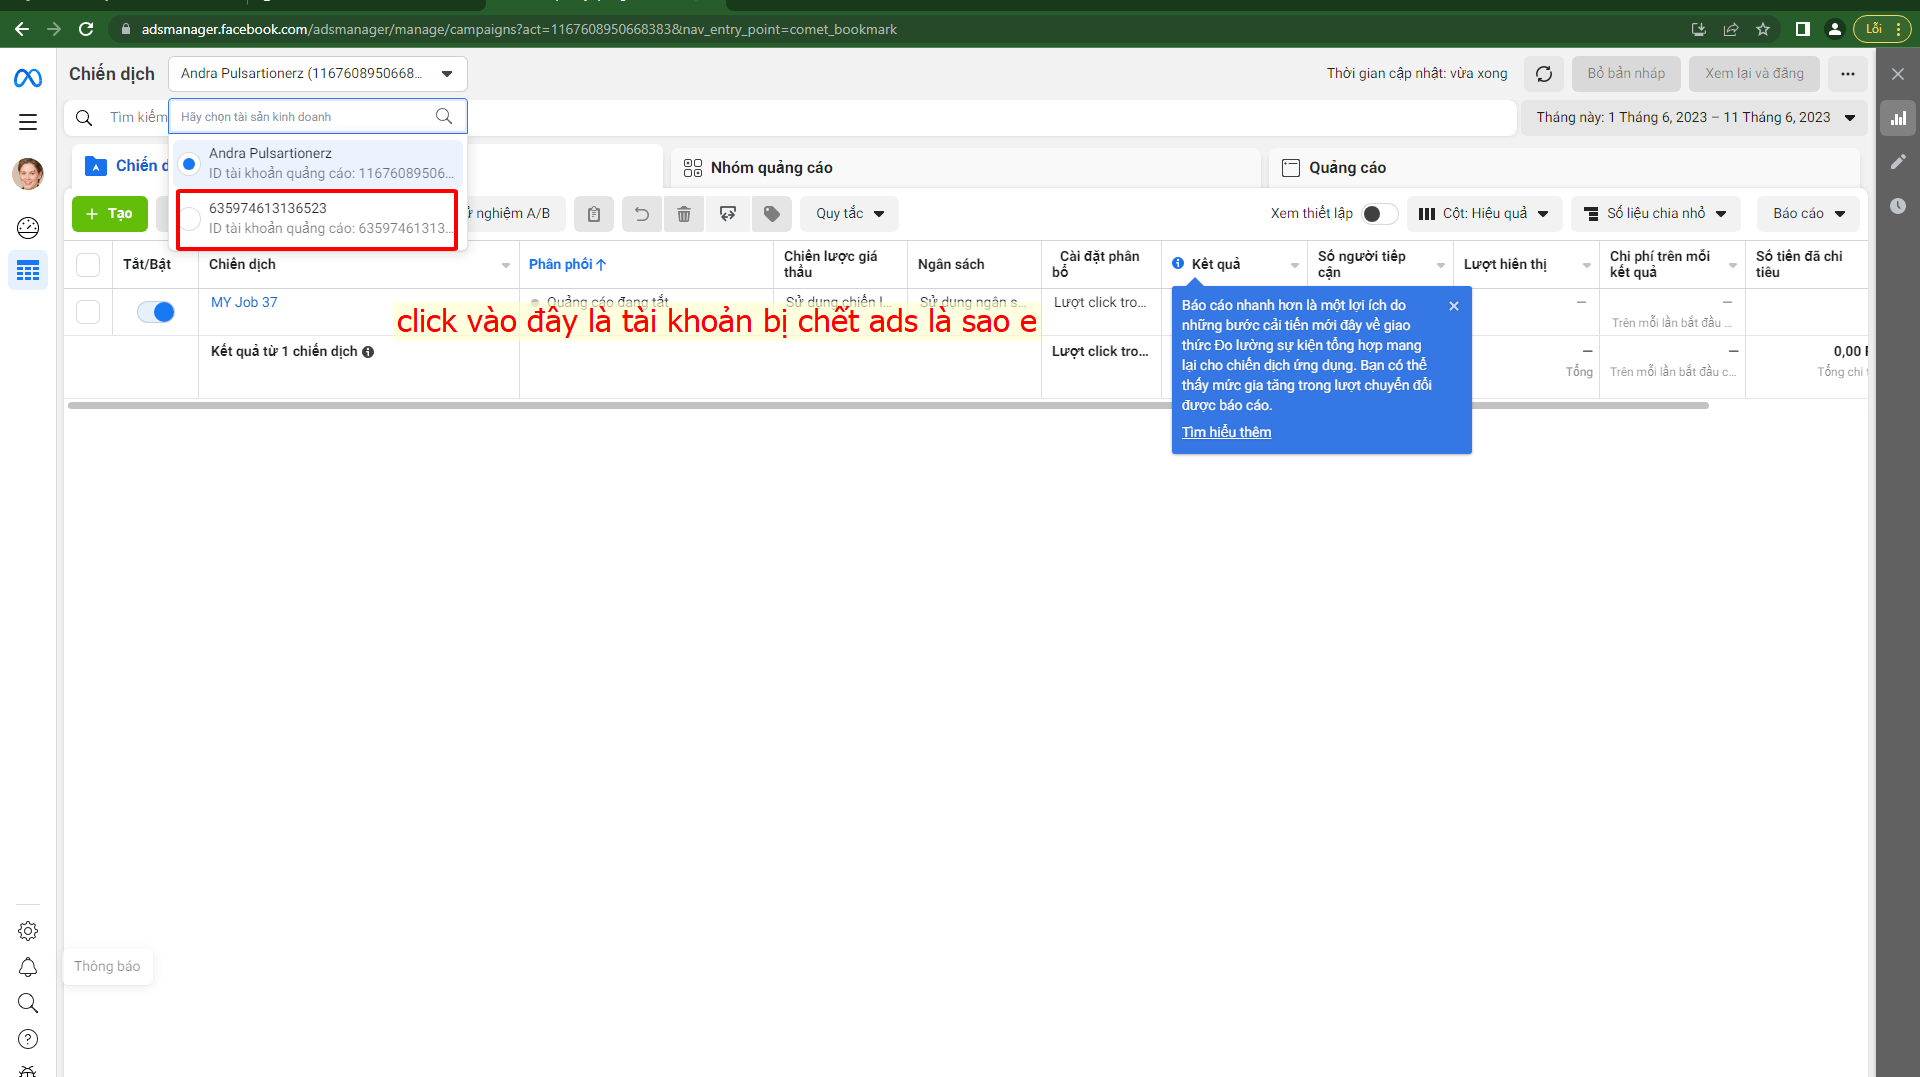Open the date range dropdown
This screenshot has height=1077, width=1920.
point(1694,118)
